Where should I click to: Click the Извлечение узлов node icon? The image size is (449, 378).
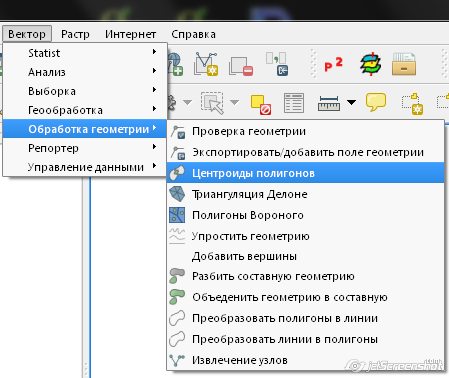click(177, 360)
